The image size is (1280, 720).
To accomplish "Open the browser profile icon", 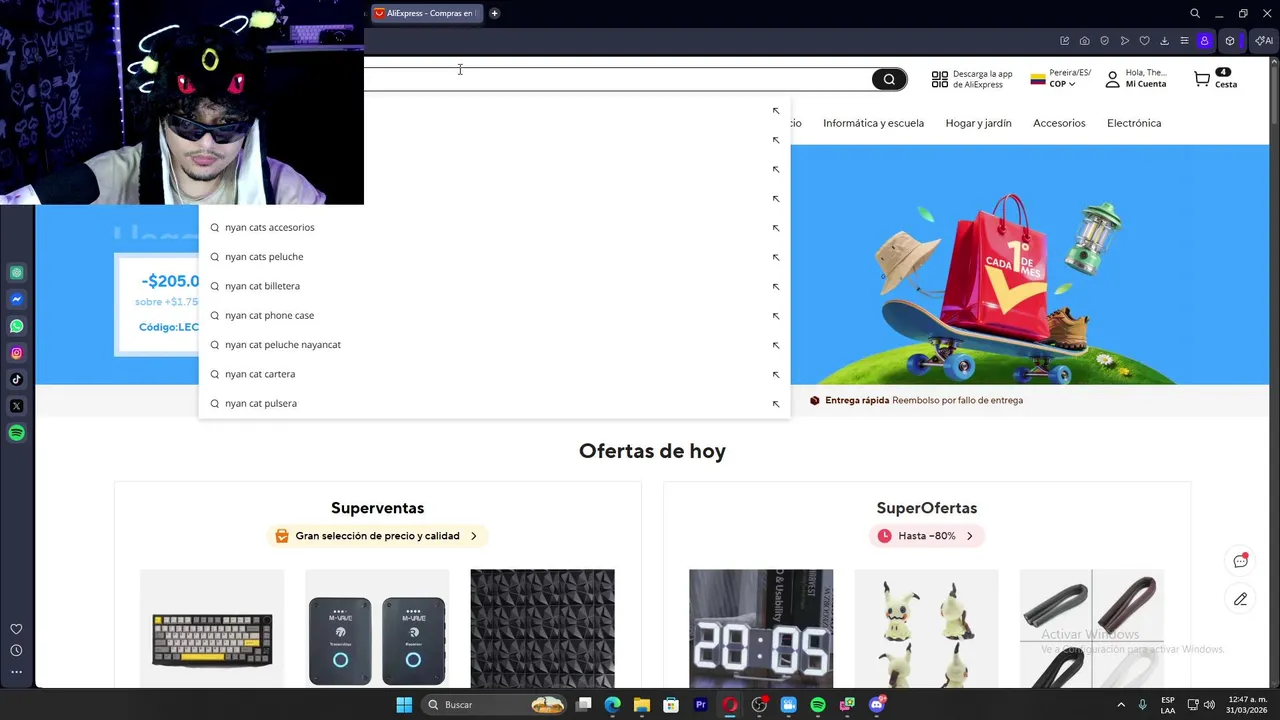I will coord(1204,41).
